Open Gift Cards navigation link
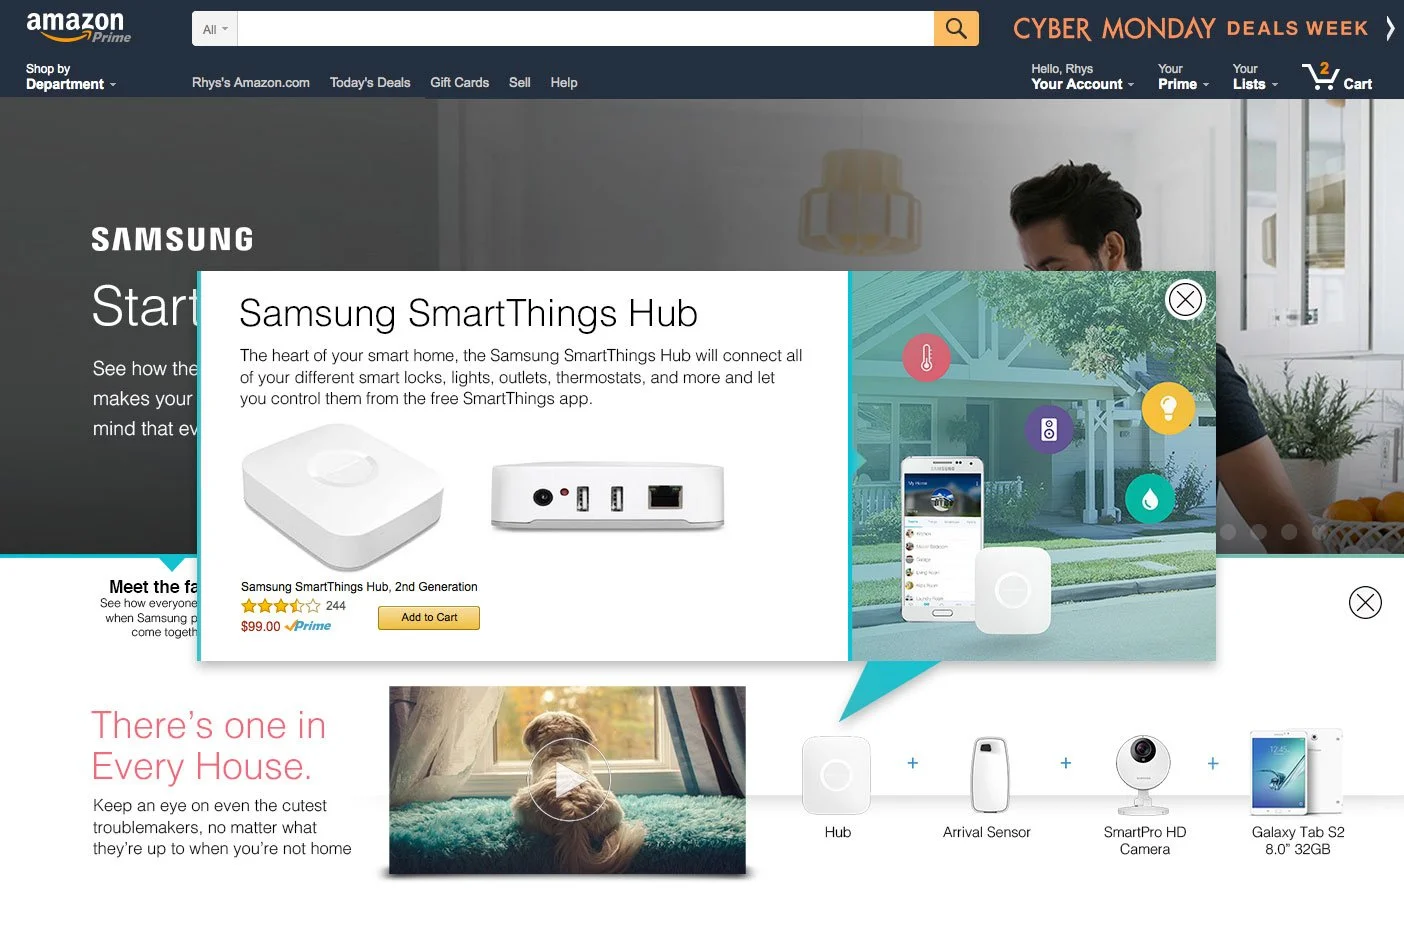 (x=460, y=82)
